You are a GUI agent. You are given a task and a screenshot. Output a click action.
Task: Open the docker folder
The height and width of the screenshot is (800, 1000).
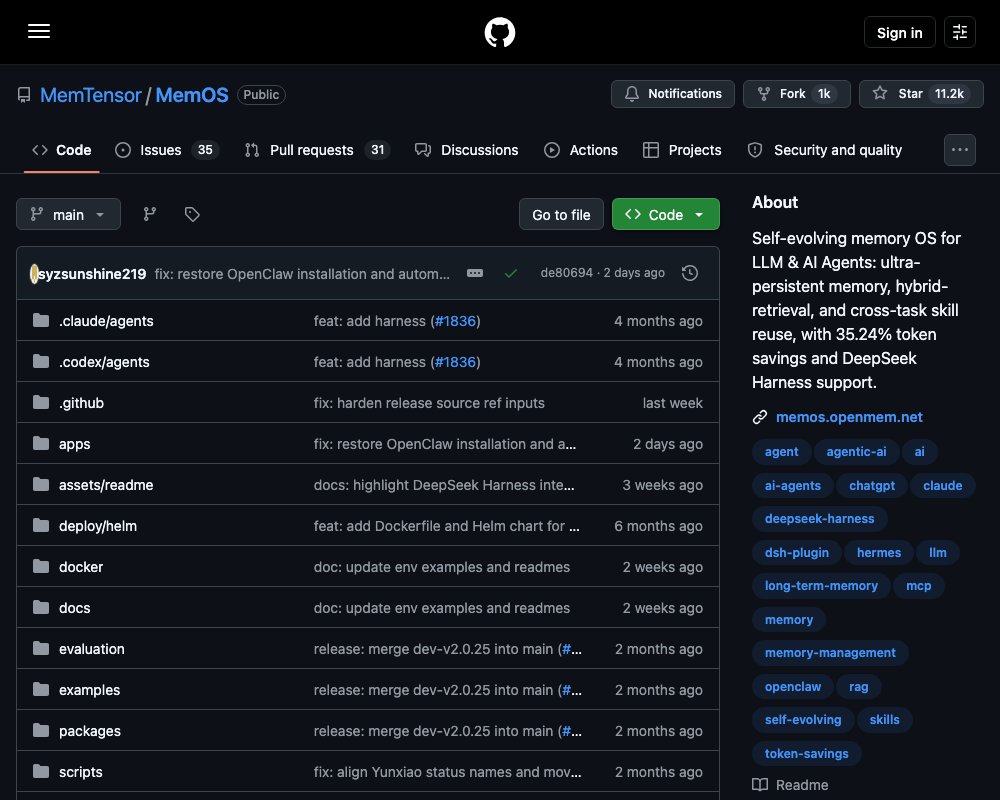click(80, 567)
